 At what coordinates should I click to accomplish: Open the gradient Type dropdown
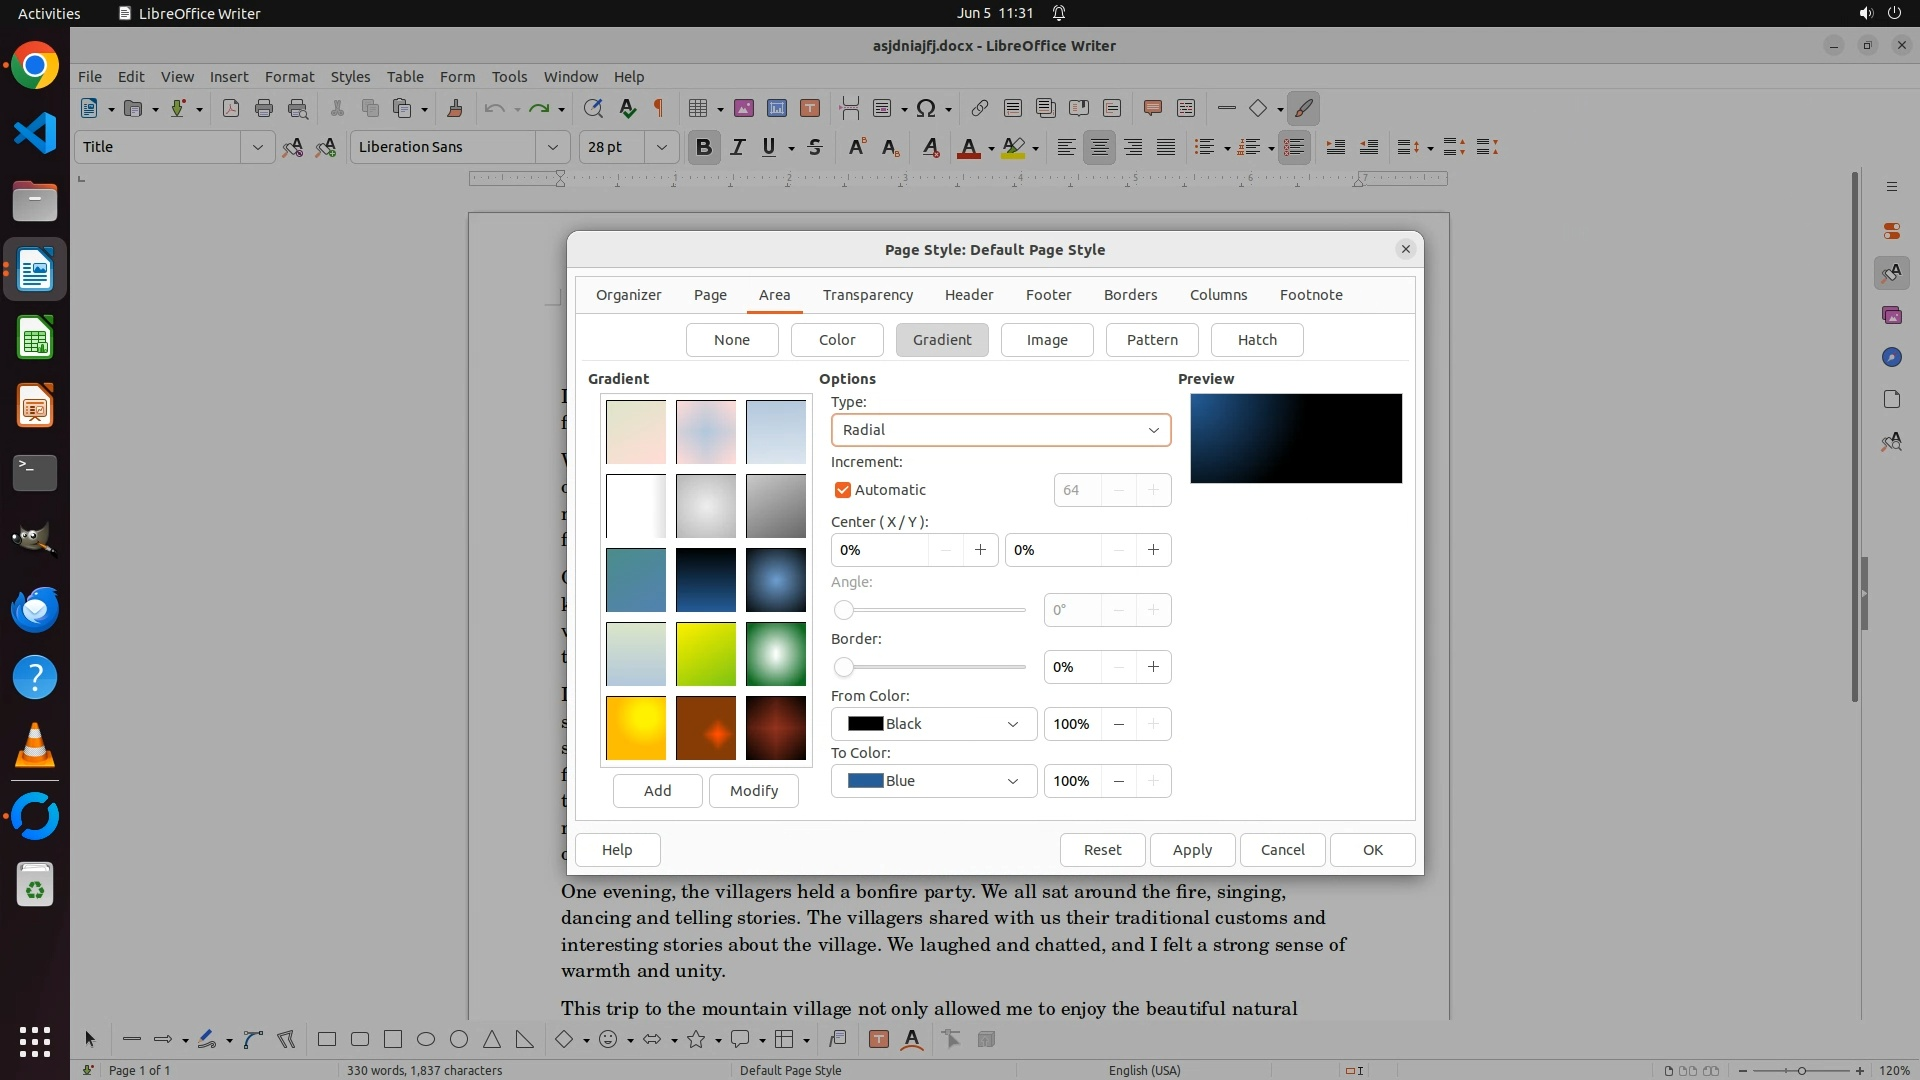pyautogui.click(x=1000, y=430)
